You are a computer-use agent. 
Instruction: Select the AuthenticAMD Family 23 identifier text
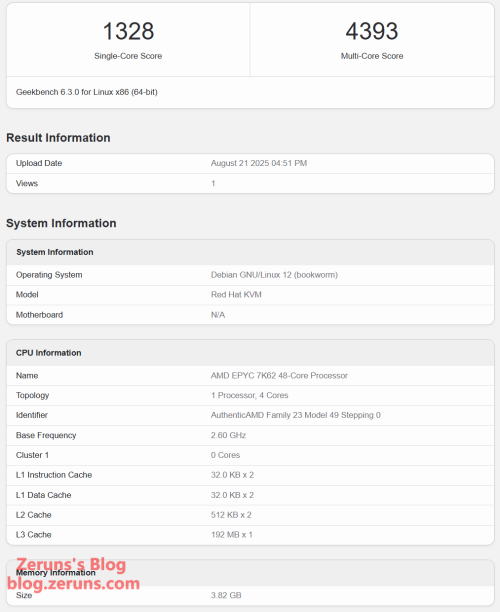[x=295, y=415]
